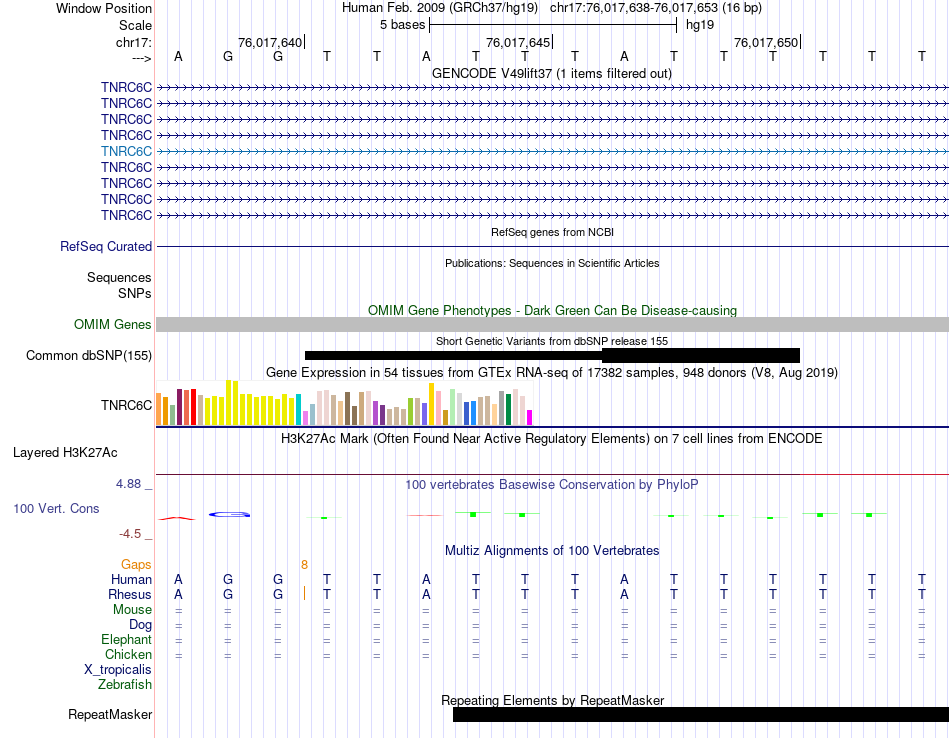Click the orange Gaps label
Image resolution: width=950 pixels, height=738 pixels.
coord(136,565)
